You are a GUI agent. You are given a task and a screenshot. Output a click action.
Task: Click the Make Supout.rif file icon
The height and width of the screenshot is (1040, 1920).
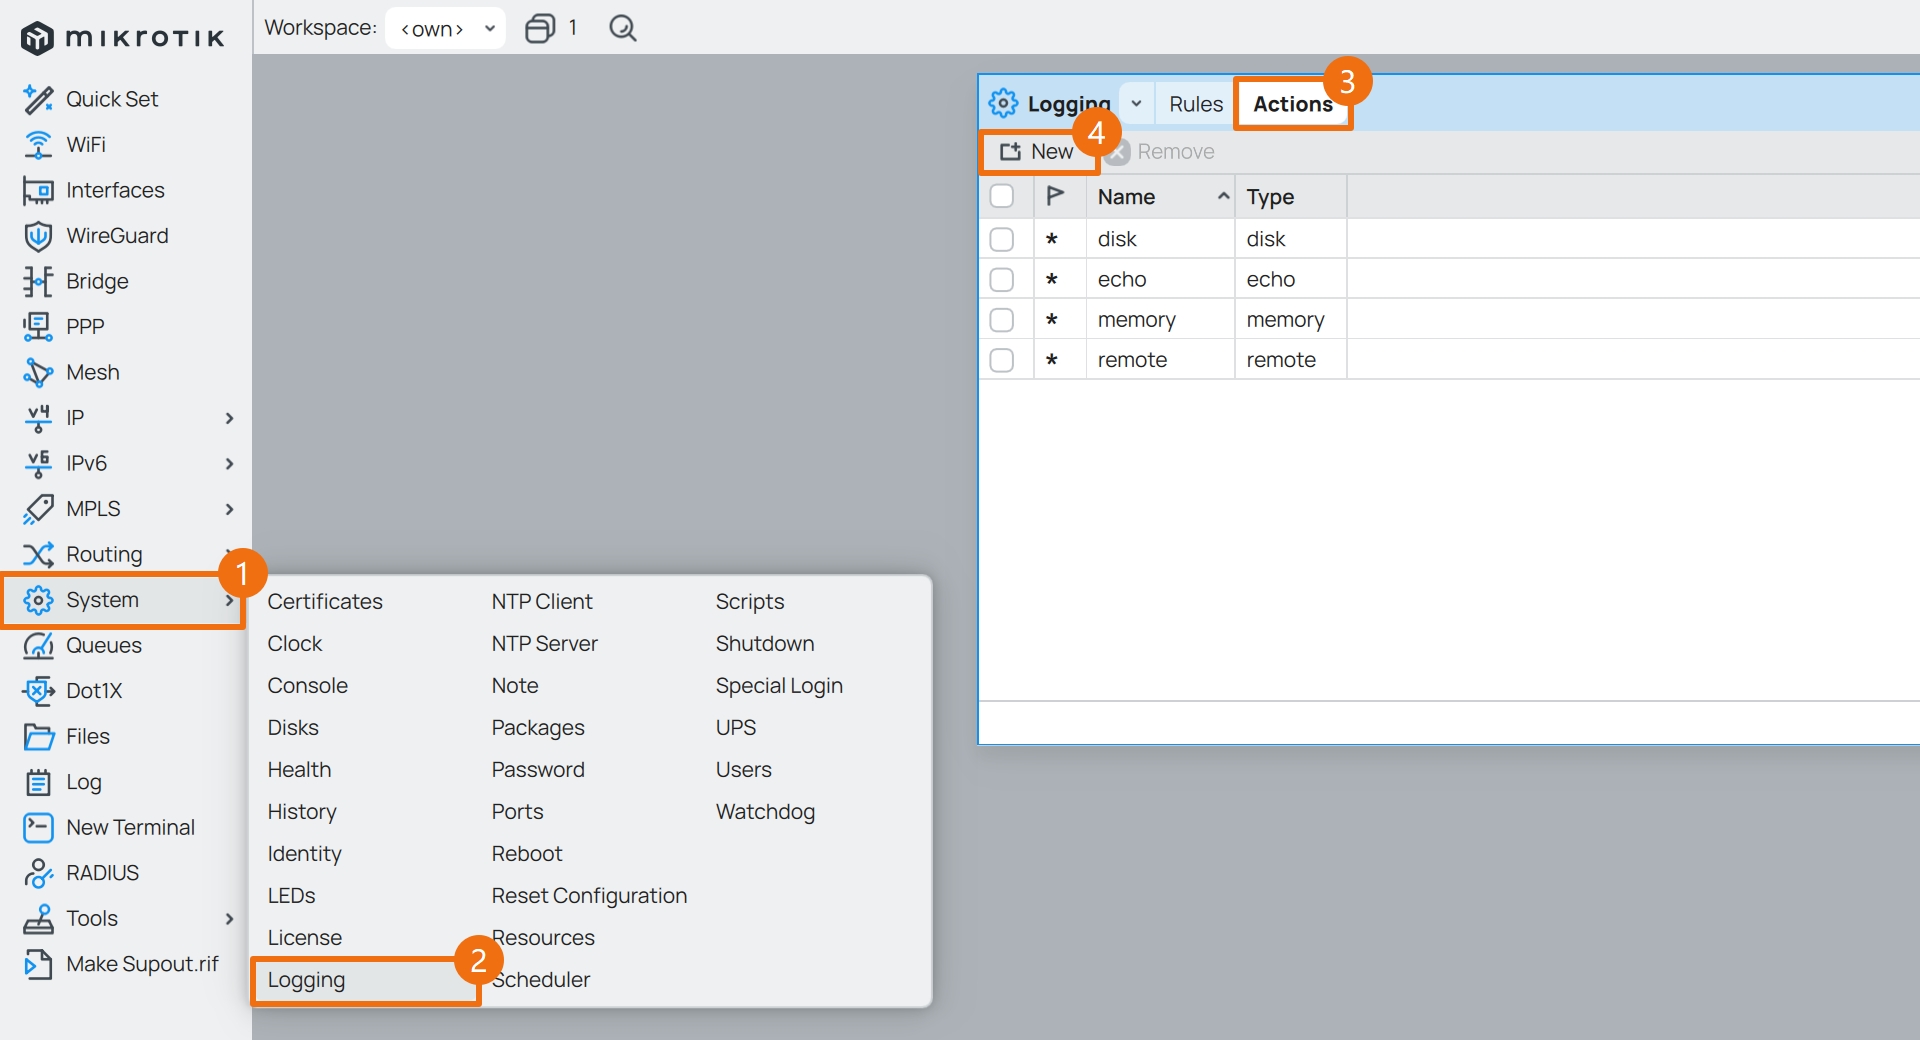point(38,964)
